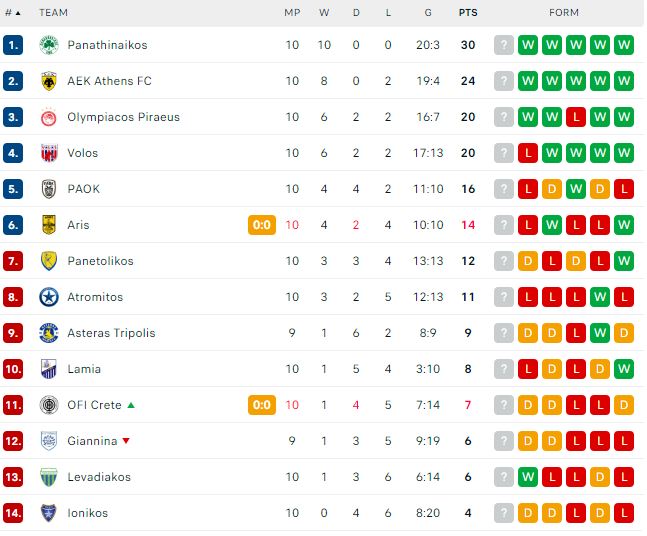Open the Panetolikos team link
647x536 pixels.
(100, 261)
